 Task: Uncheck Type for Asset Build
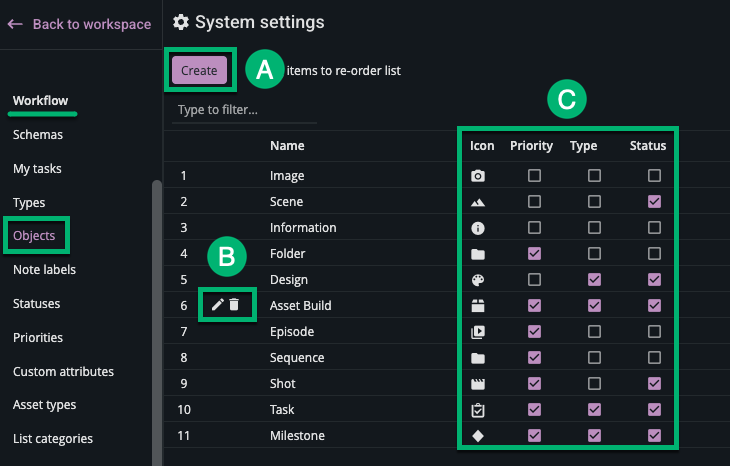[x=594, y=305]
